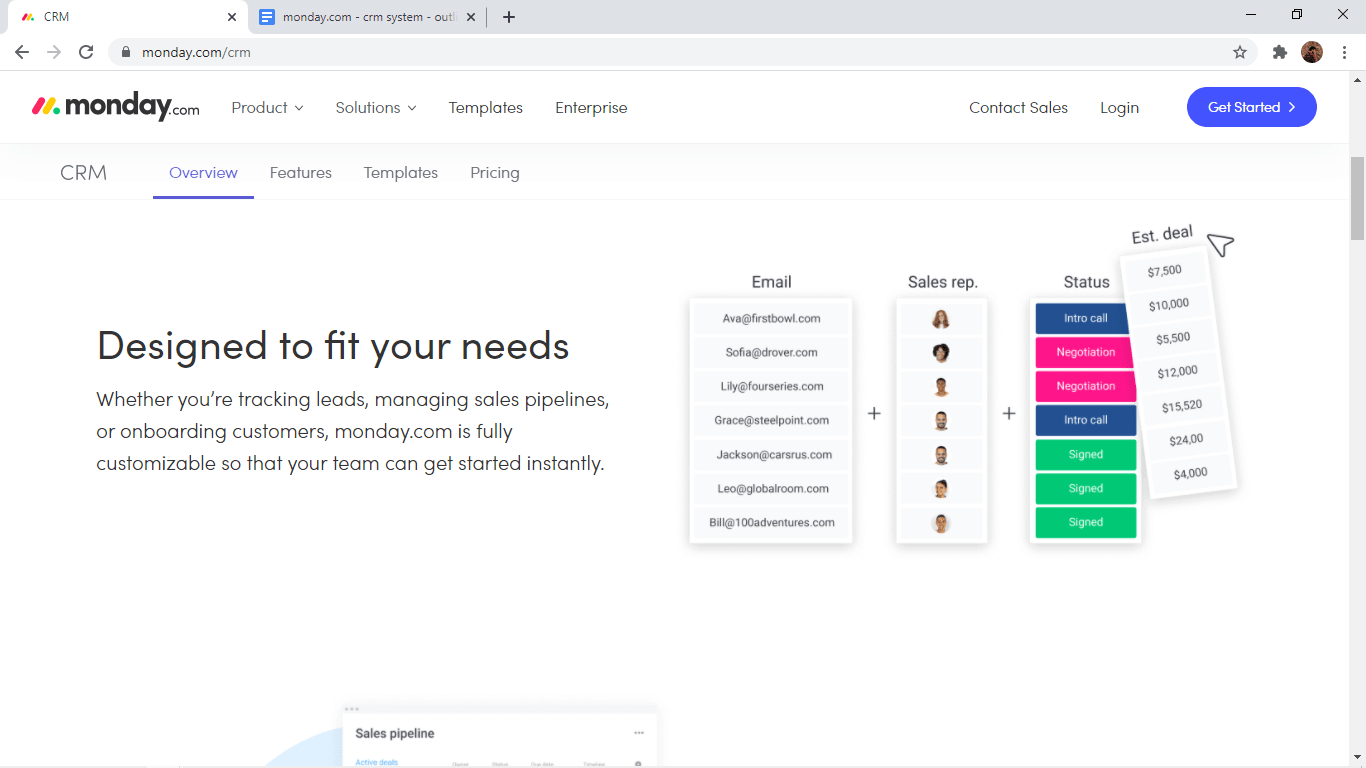Image resolution: width=1366 pixels, height=768 pixels.
Task: Open Chrome three-dot menu
Action: coord(1344,52)
